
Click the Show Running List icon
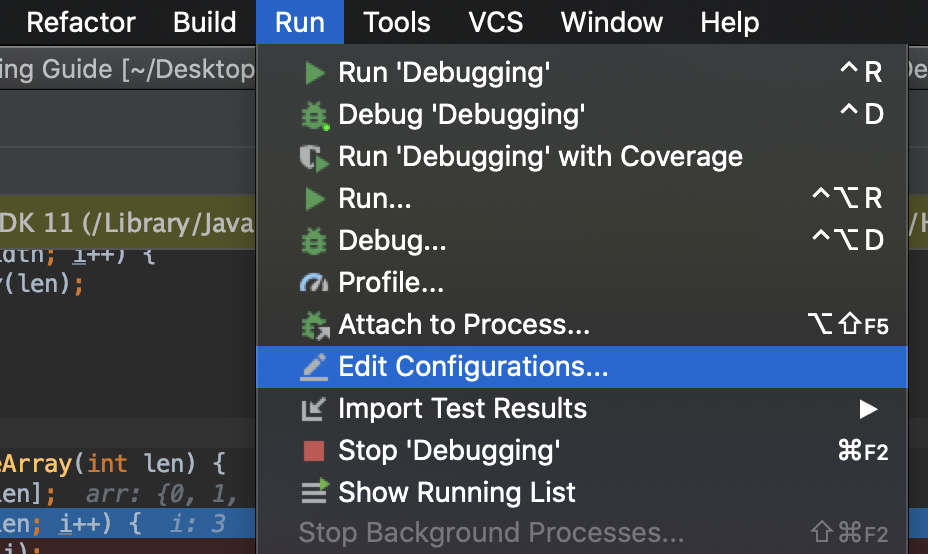(314, 493)
